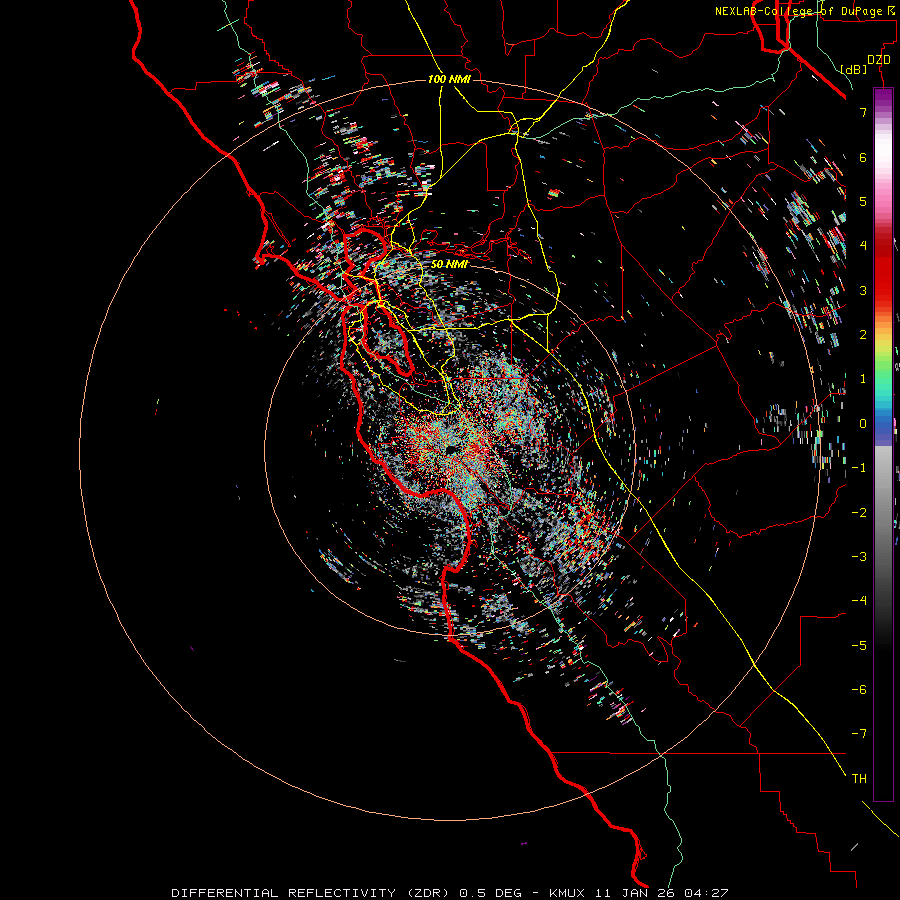Click the DZD label above the color scale

[879, 60]
